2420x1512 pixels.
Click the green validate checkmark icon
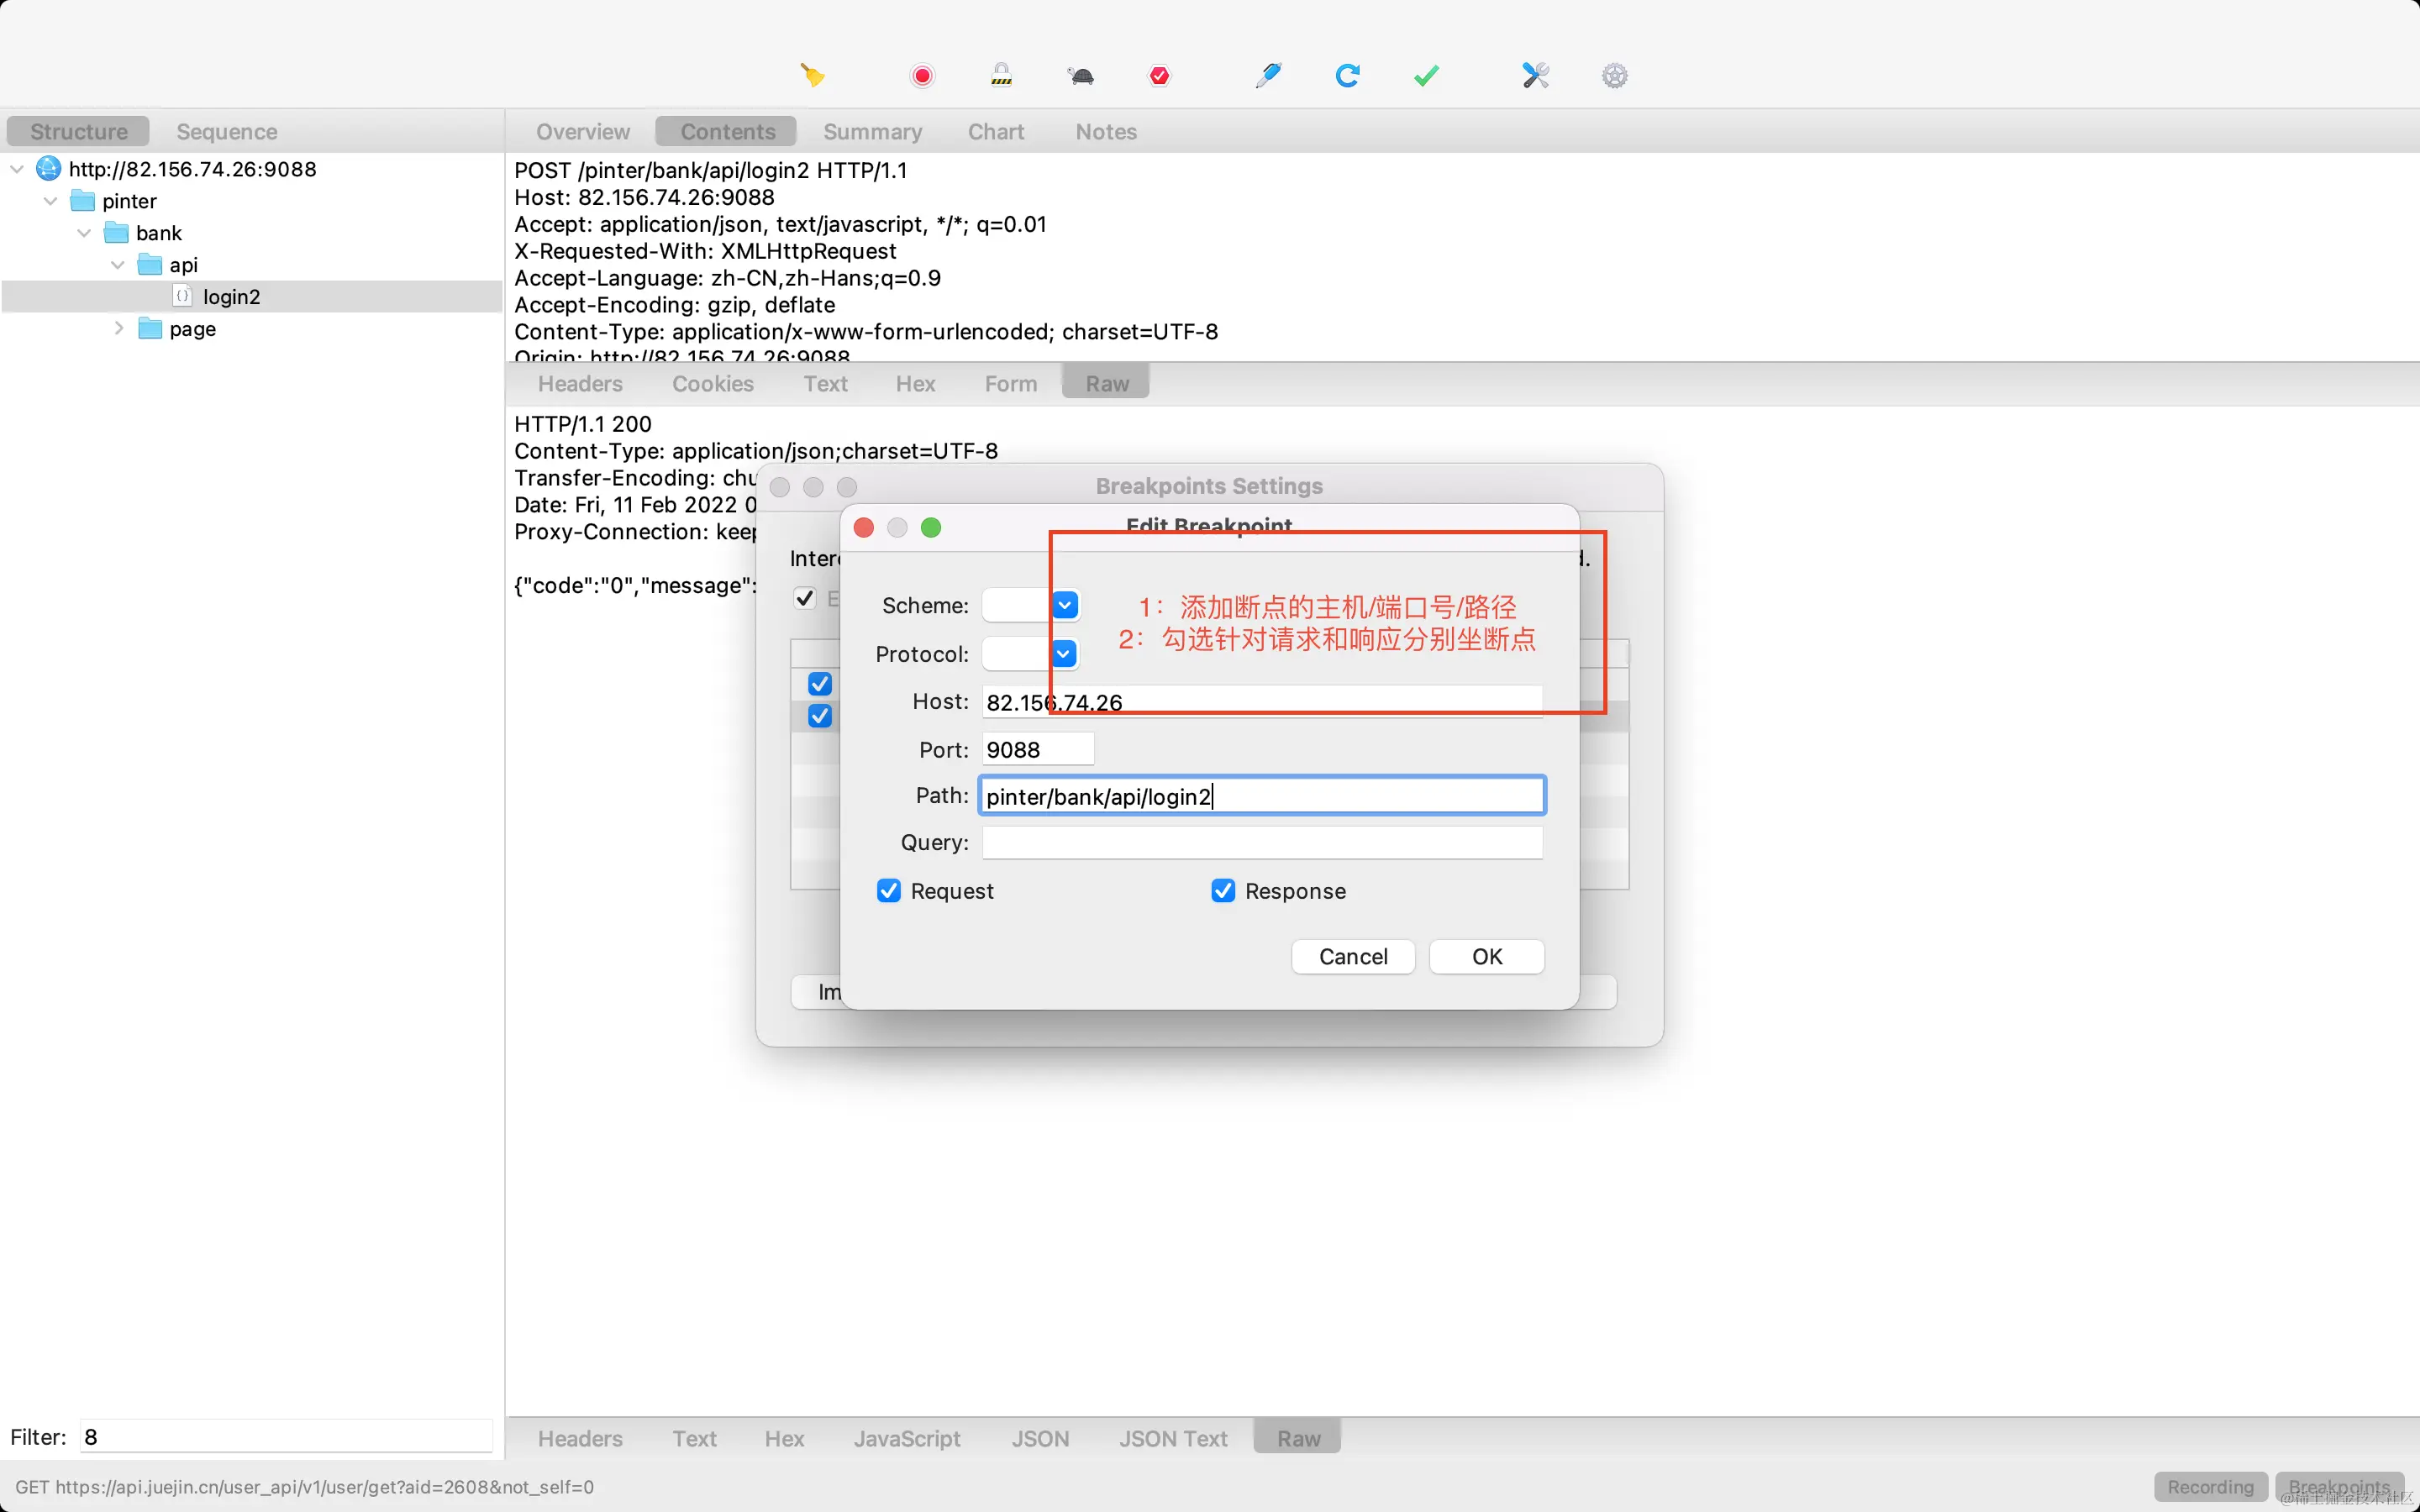1426,75
